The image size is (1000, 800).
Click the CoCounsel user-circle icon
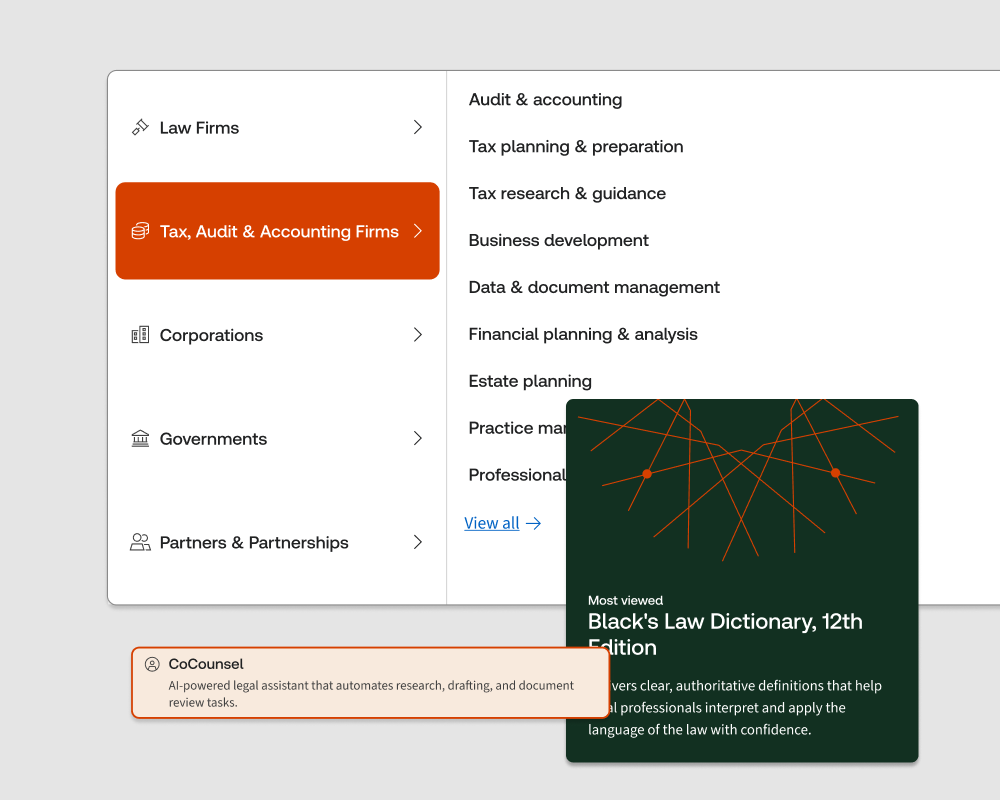[152, 664]
